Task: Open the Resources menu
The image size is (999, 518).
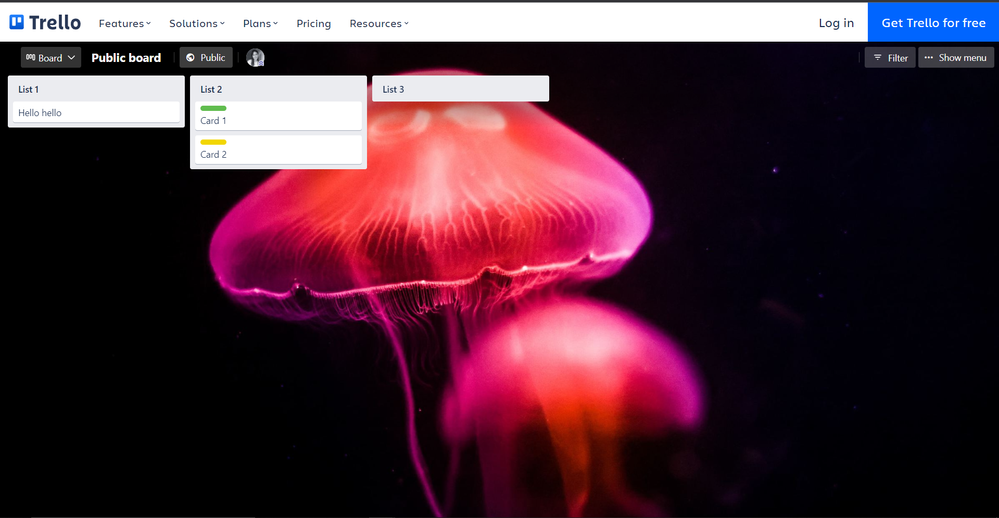Action: (378, 24)
